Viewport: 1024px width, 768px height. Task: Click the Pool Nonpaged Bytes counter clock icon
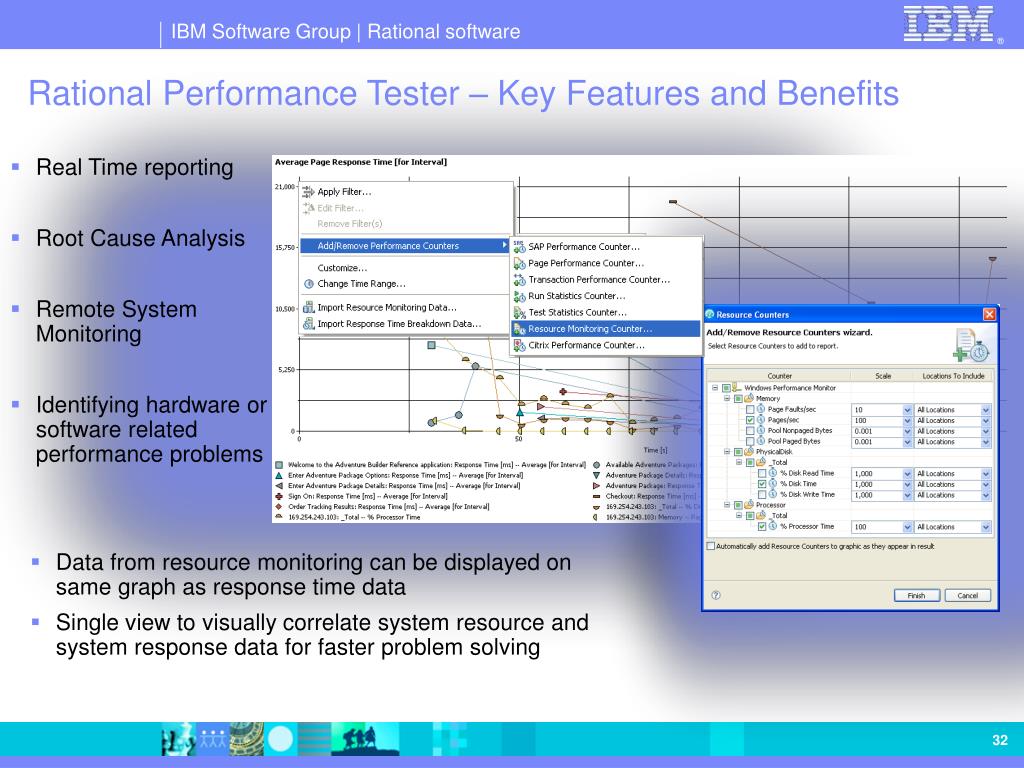(x=761, y=430)
